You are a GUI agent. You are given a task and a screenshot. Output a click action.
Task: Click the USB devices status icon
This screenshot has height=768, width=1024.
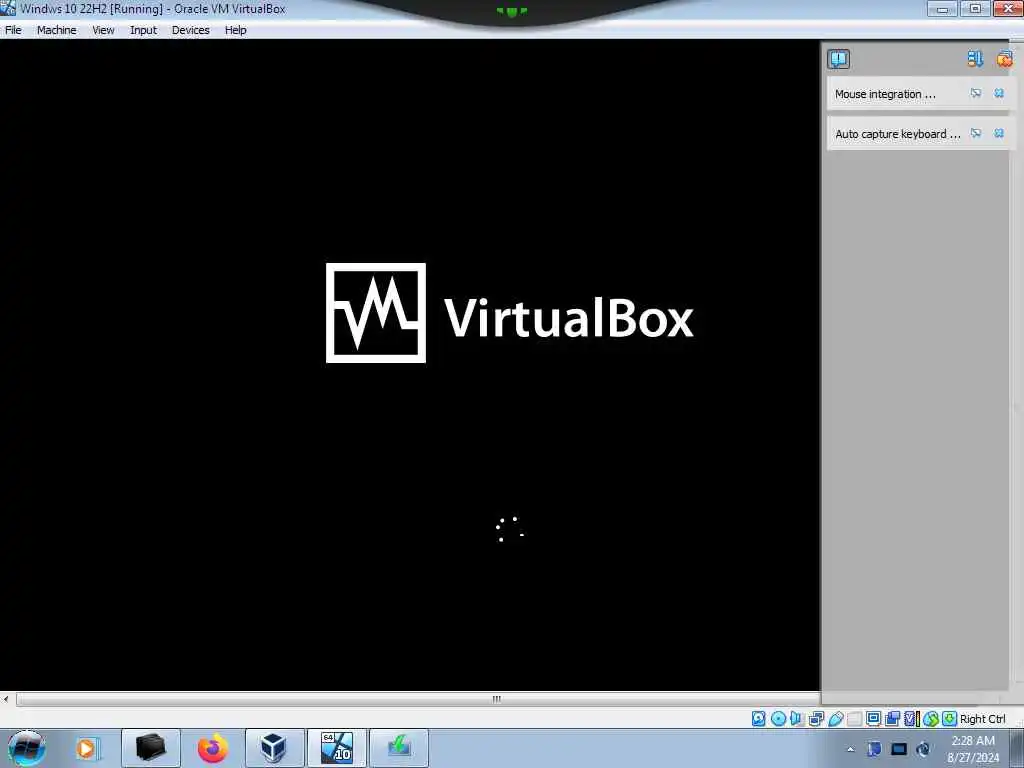pos(835,718)
